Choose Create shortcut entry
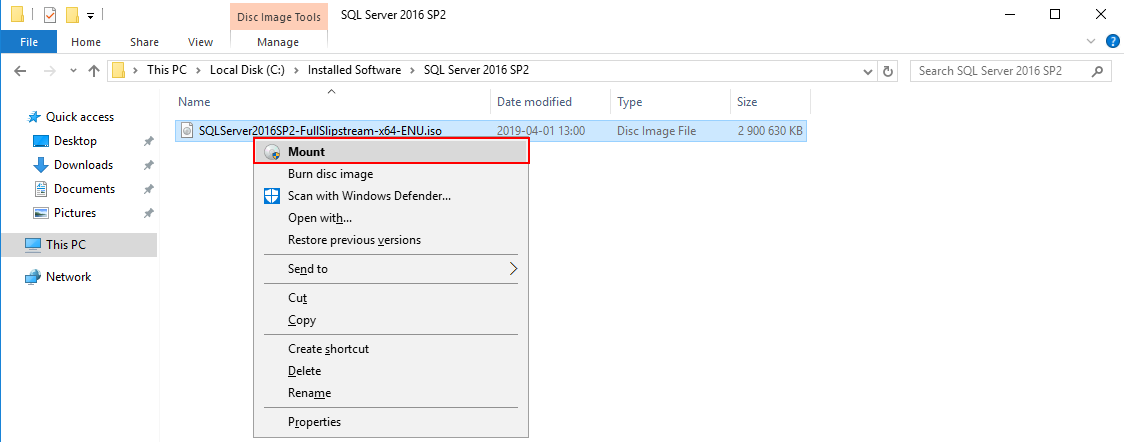This screenshot has width=1124, height=442. click(x=391, y=349)
